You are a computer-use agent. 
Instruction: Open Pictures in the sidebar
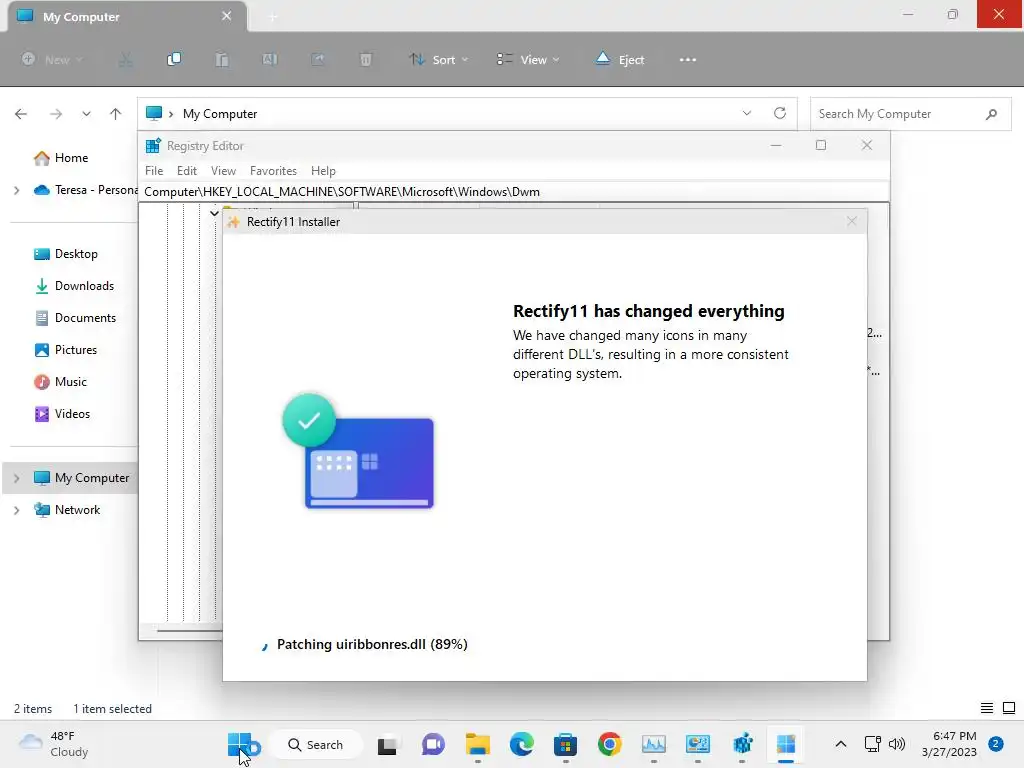point(76,350)
